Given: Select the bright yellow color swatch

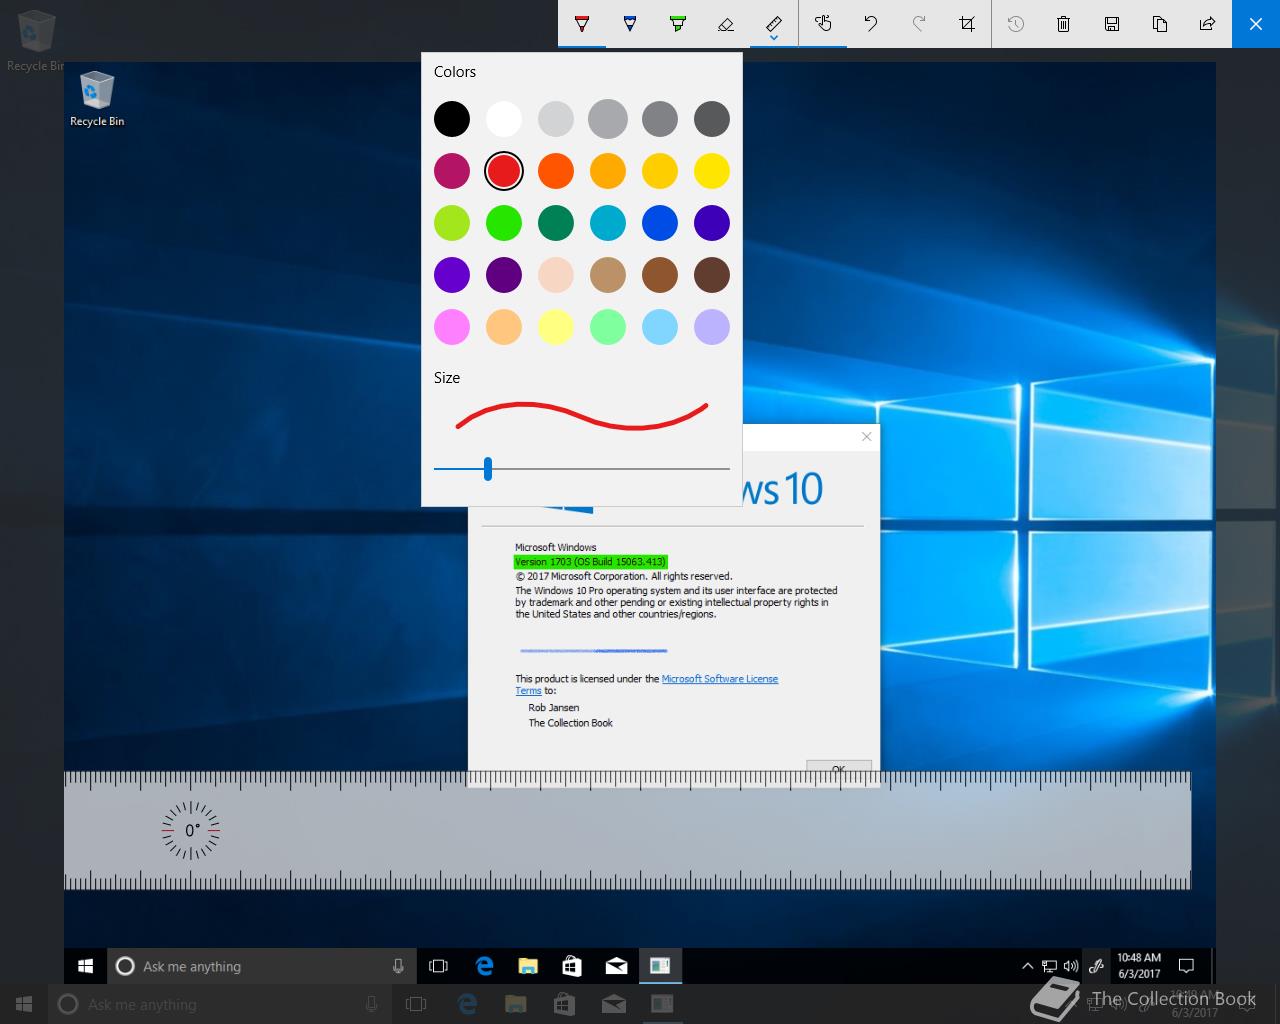Looking at the screenshot, I should tap(712, 171).
